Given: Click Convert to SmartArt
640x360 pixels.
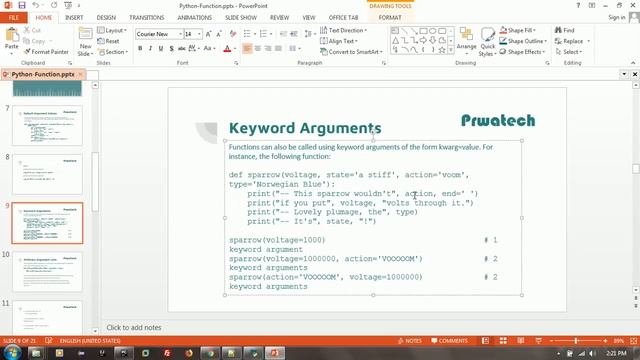Looking at the screenshot, I should point(351,52).
